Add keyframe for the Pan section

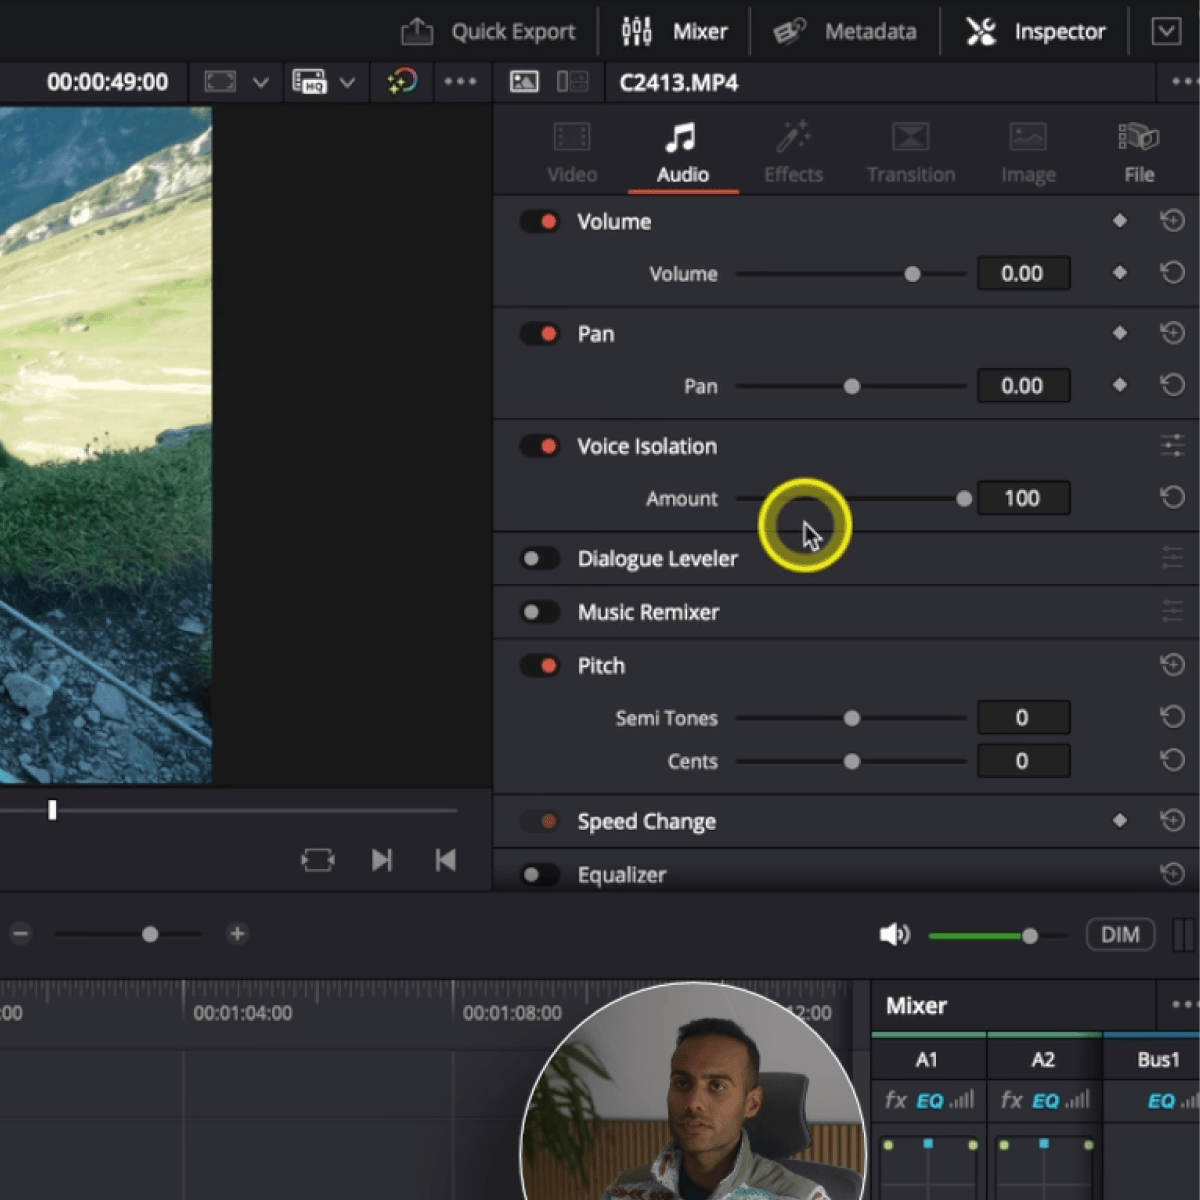tap(1119, 333)
